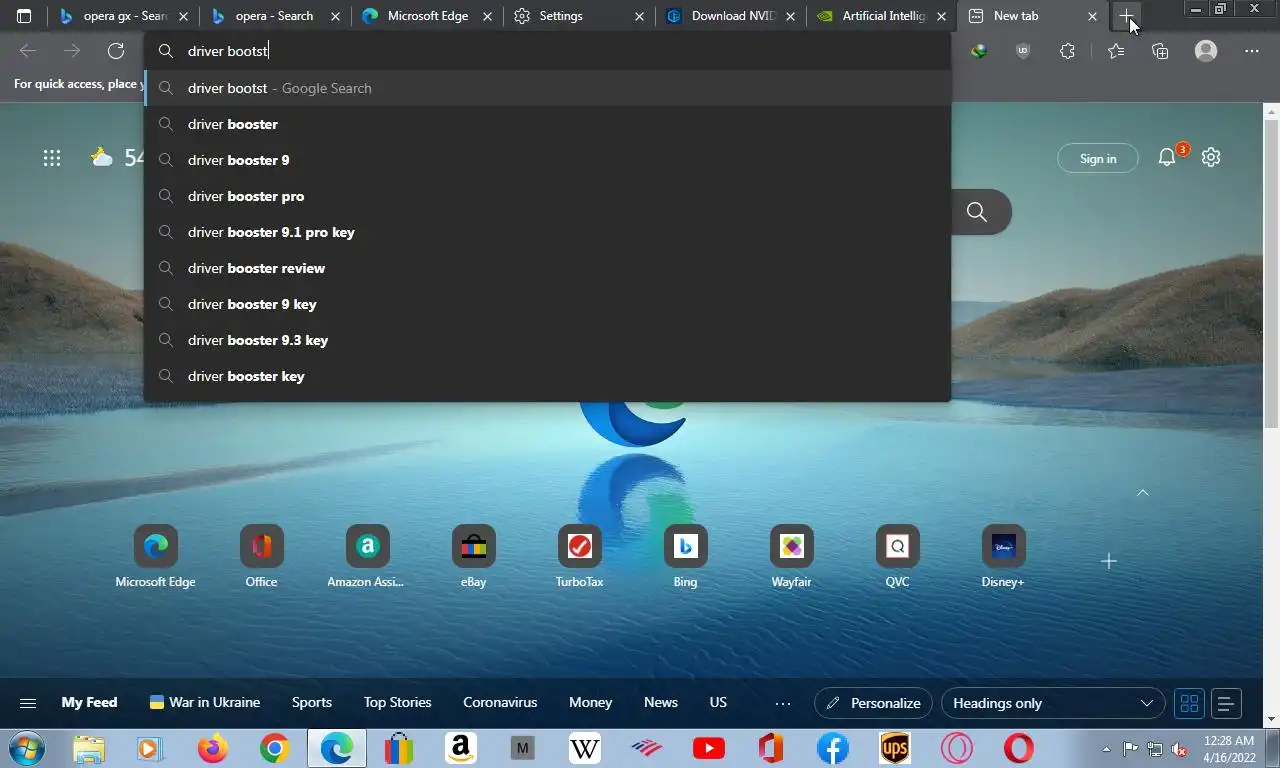This screenshot has width=1280, height=768.
Task: Open the weather widget
Action: tap(117, 157)
